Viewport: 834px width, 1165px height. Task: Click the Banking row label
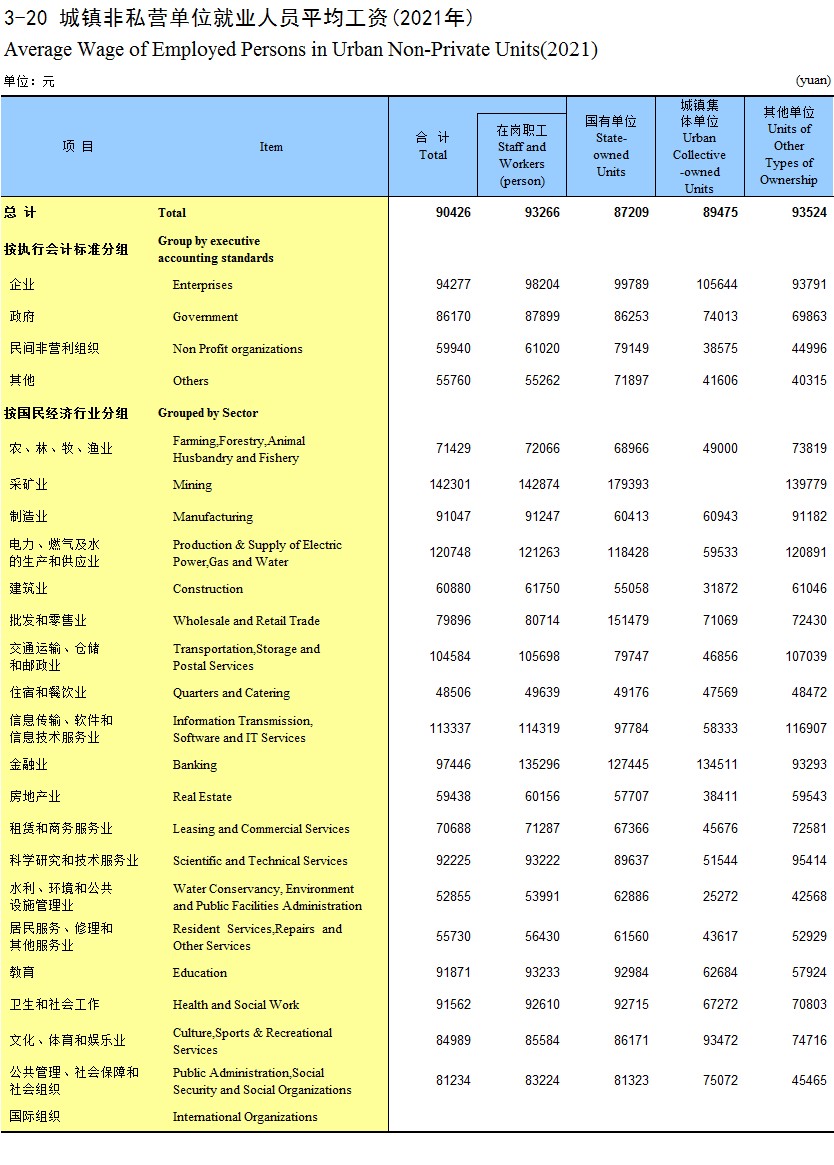(195, 765)
